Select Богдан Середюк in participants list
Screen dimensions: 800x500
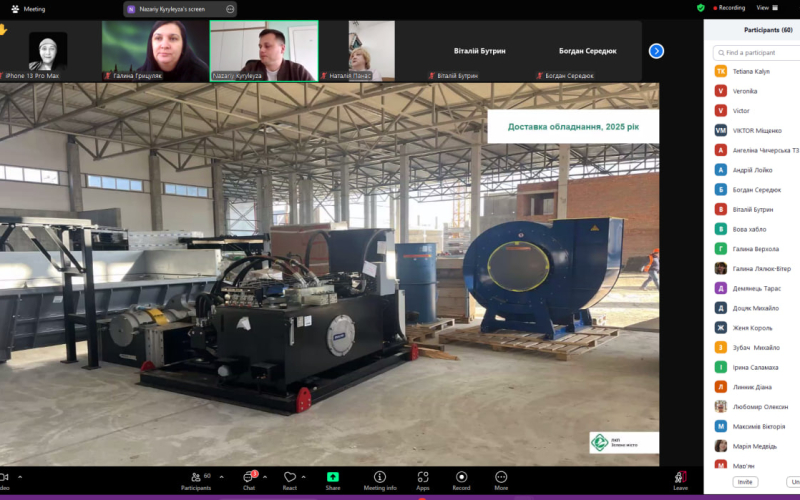coord(757,190)
